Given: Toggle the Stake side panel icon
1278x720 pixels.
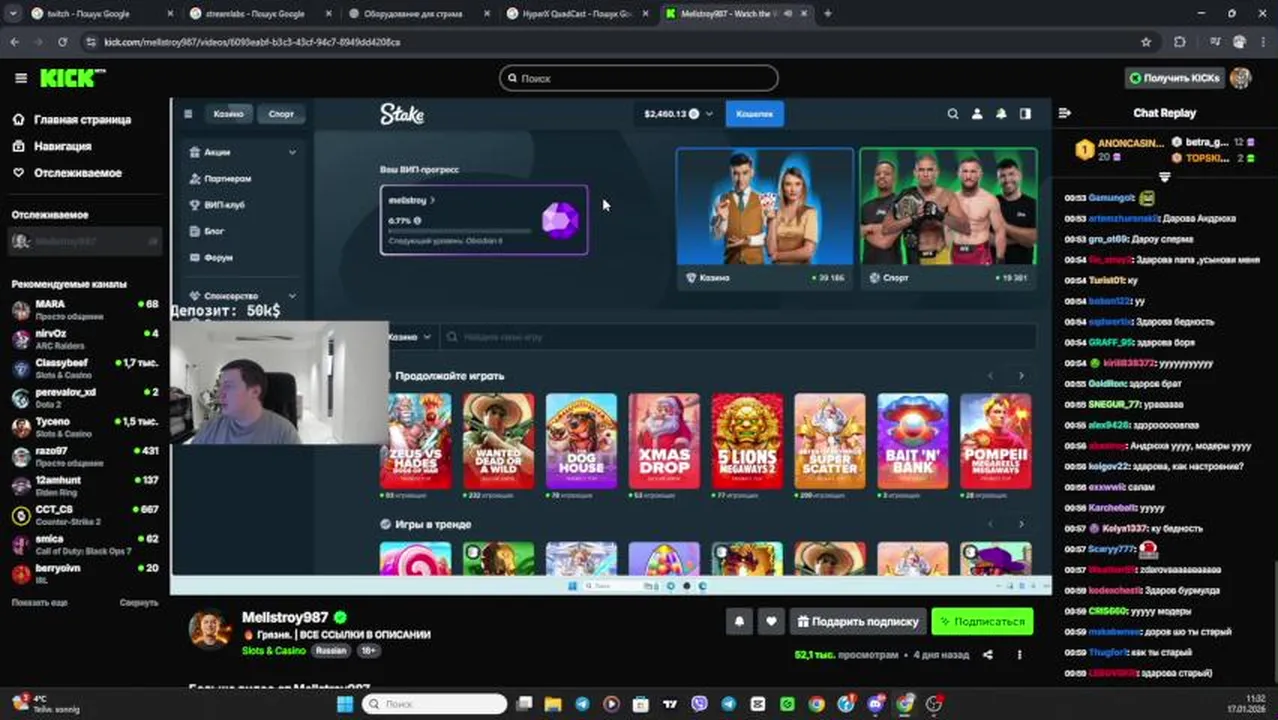Looking at the screenshot, I should coord(1025,114).
